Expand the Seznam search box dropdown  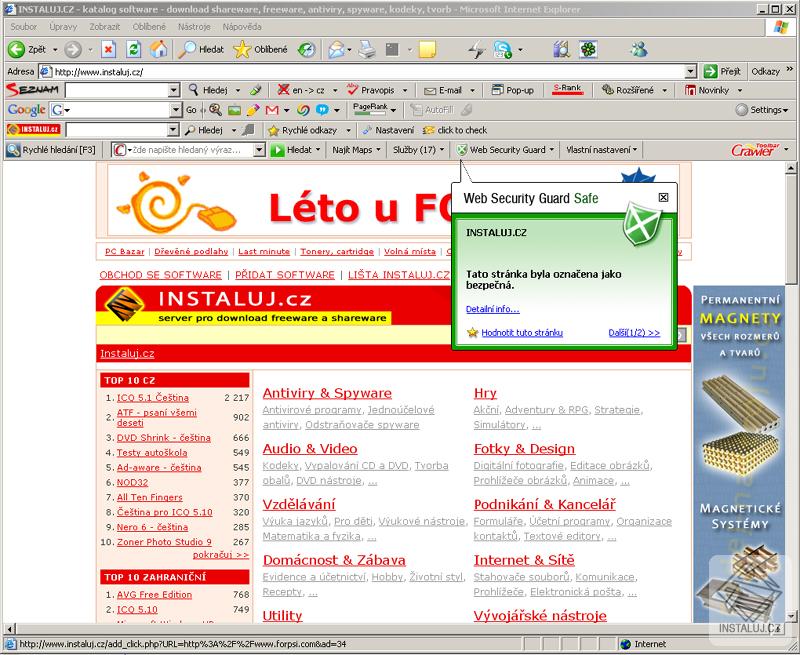click(174, 90)
